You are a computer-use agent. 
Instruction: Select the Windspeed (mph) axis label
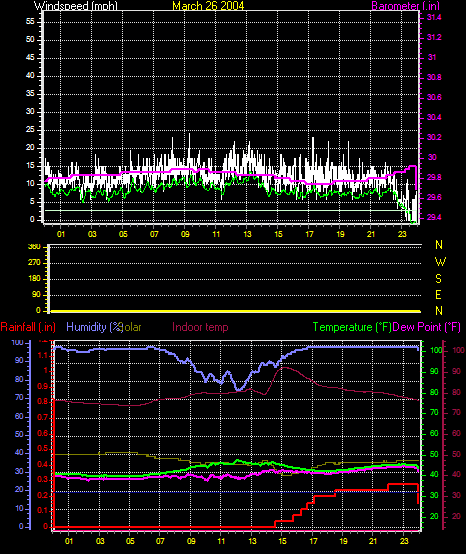click(x=76, y=6)
